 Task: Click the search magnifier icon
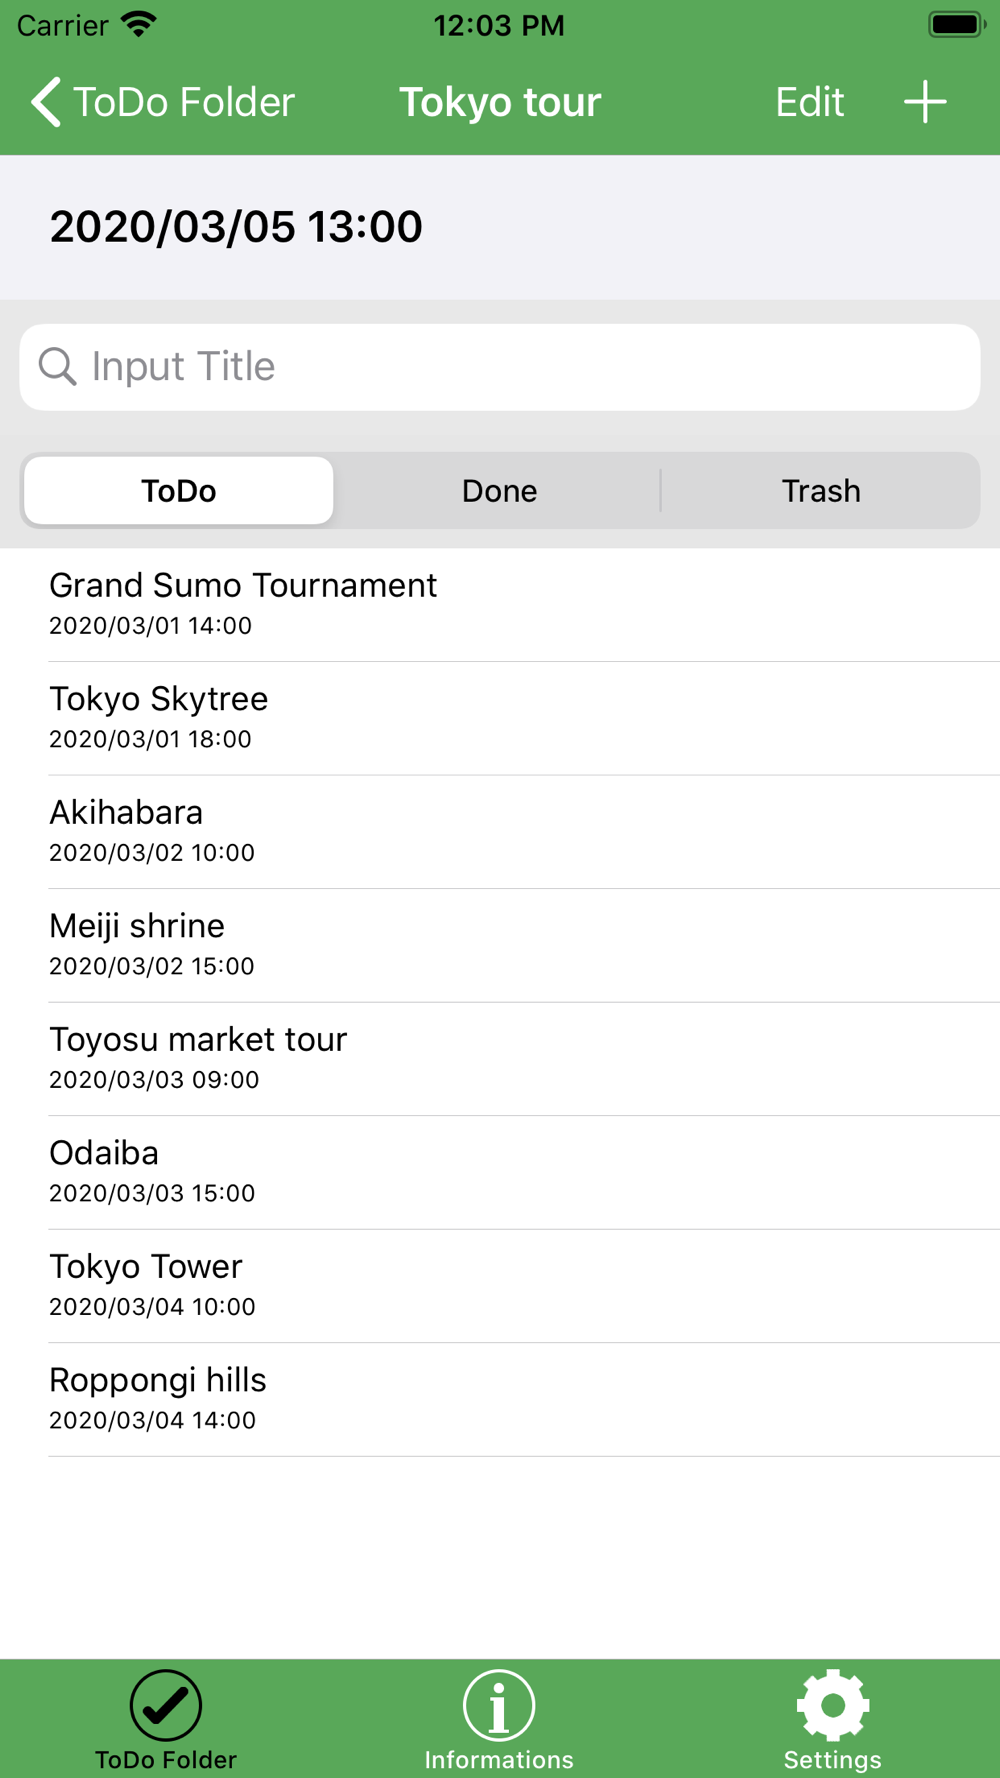[x=57, y=367]
